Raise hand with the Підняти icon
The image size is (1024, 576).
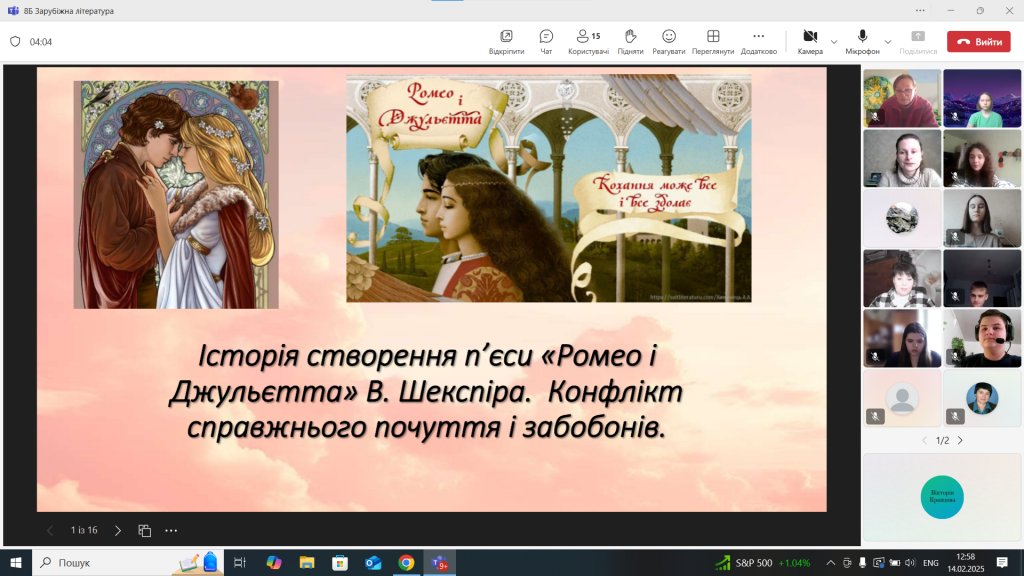click(x=630, y=41)
